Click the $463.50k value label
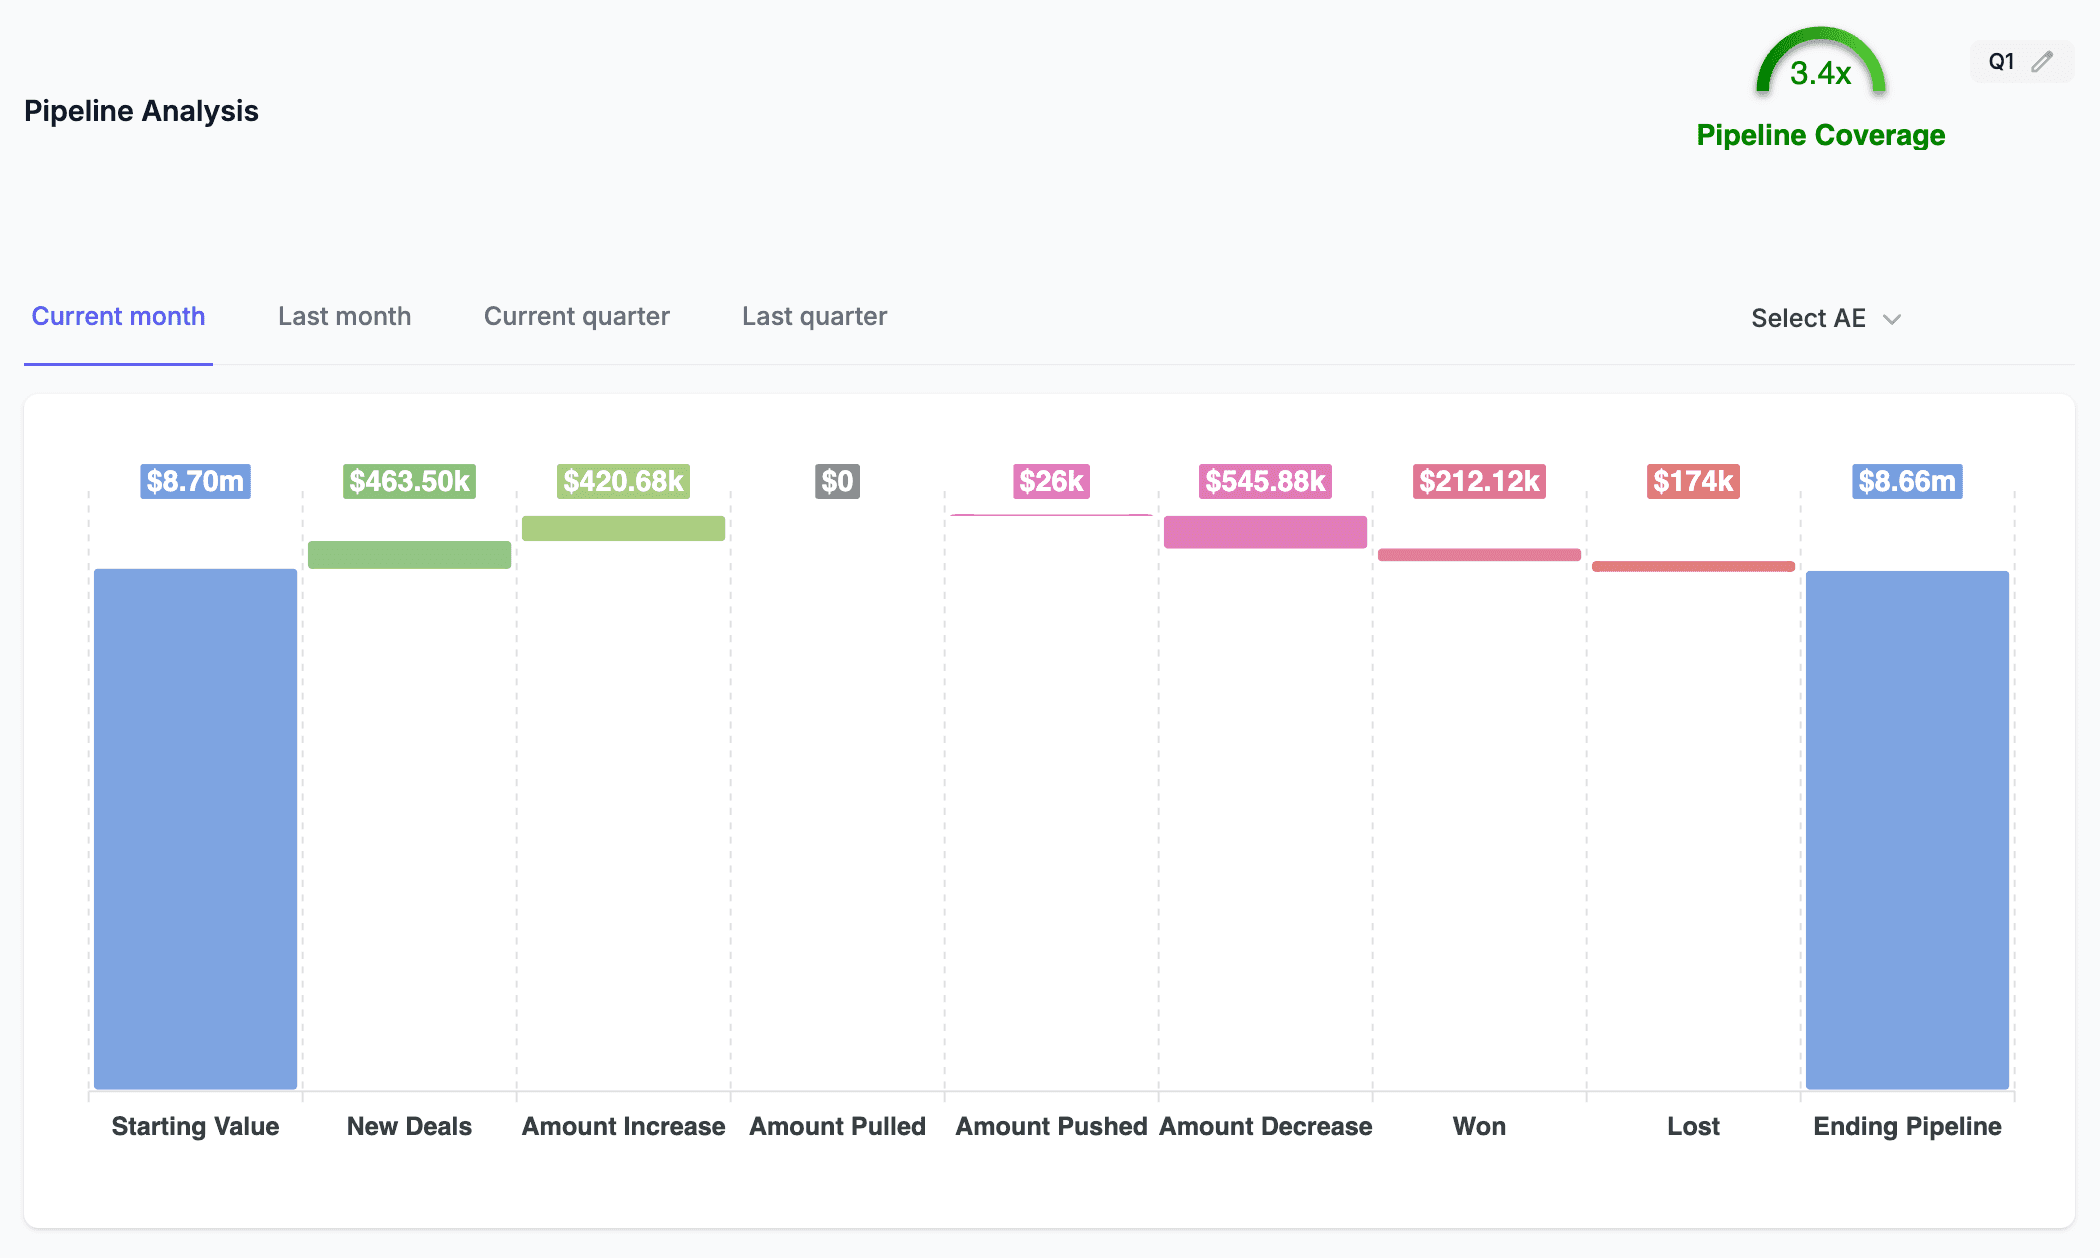The height and width of the screenshot is (1258, 2100). (409, 481)
